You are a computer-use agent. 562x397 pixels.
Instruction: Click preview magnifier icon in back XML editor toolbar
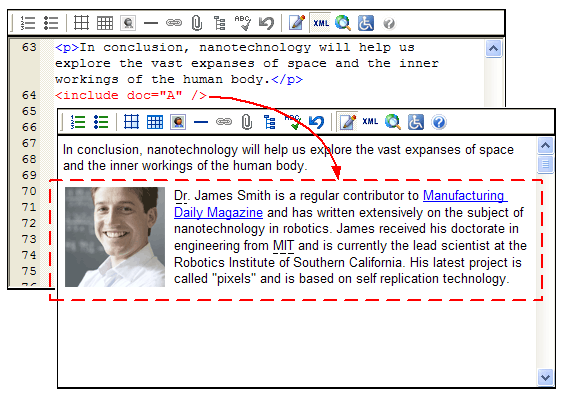click(343, 23)
